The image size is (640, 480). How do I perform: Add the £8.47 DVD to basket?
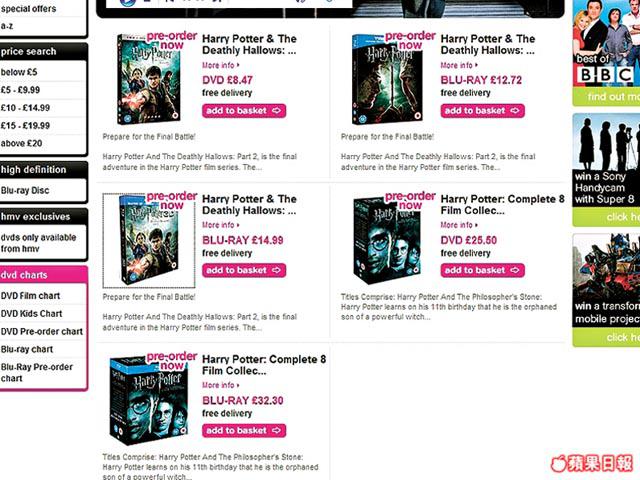click(244, 111)
